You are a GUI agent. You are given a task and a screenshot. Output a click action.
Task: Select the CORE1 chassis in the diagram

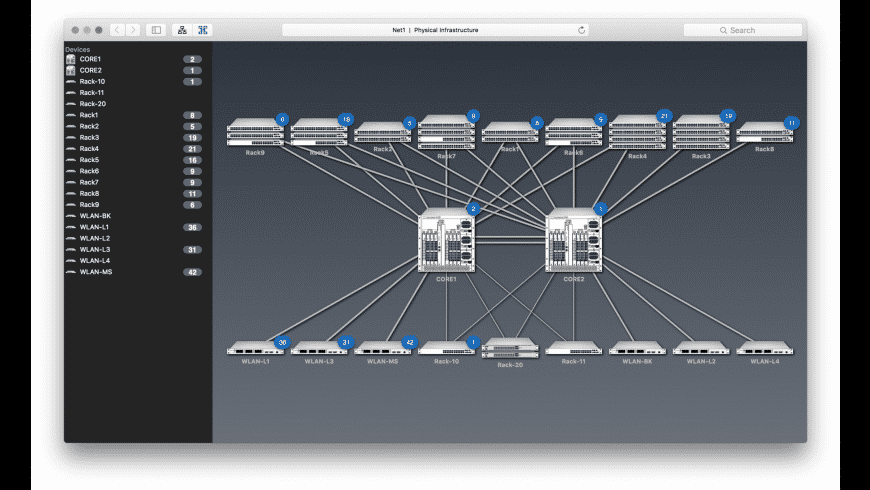point(446,240)
